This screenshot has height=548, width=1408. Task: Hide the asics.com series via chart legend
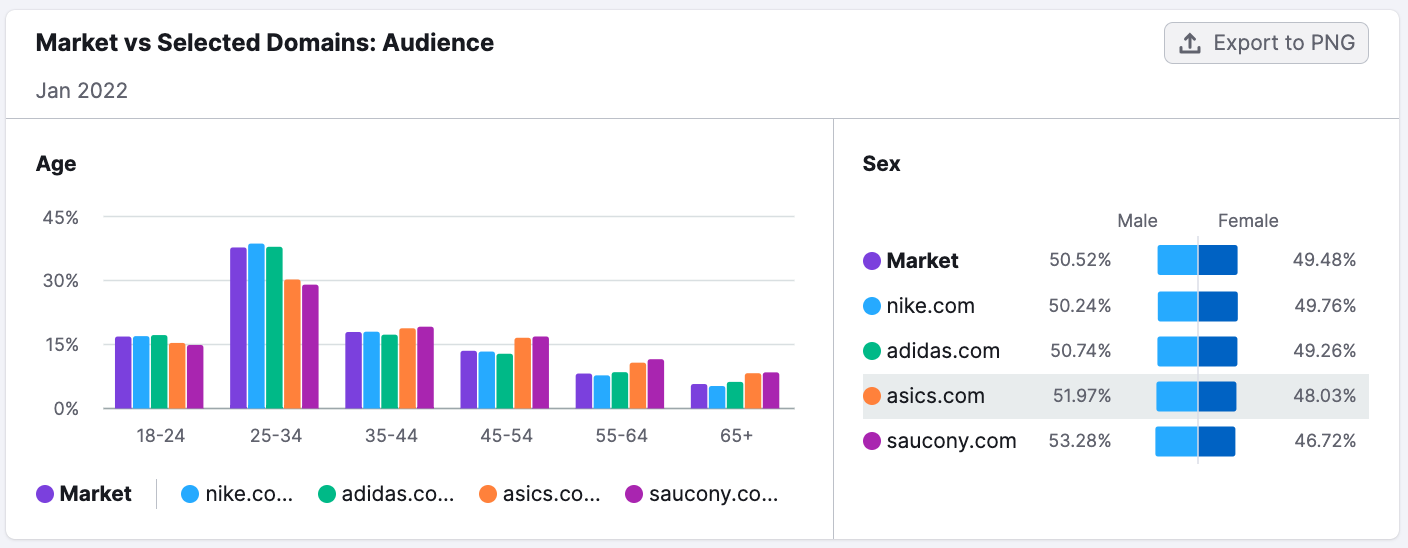coord(541,494)
